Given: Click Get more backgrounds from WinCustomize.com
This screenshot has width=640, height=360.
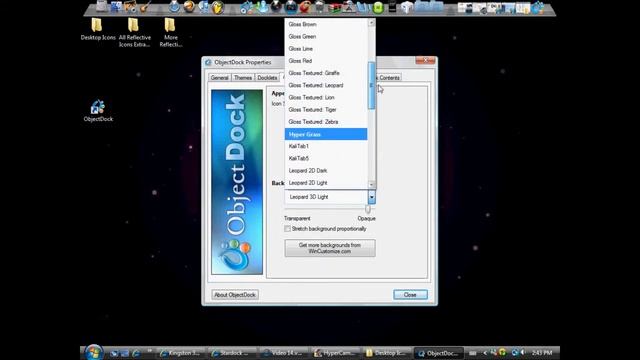Looking at the screenshot, I should point(330,248).
